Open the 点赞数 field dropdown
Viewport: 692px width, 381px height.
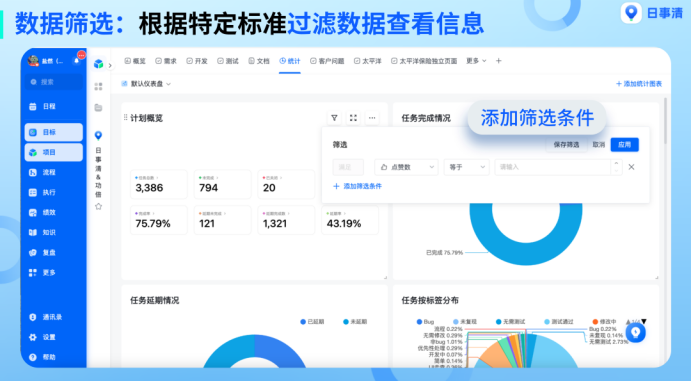pyautogui.click(x=406, y=167)
